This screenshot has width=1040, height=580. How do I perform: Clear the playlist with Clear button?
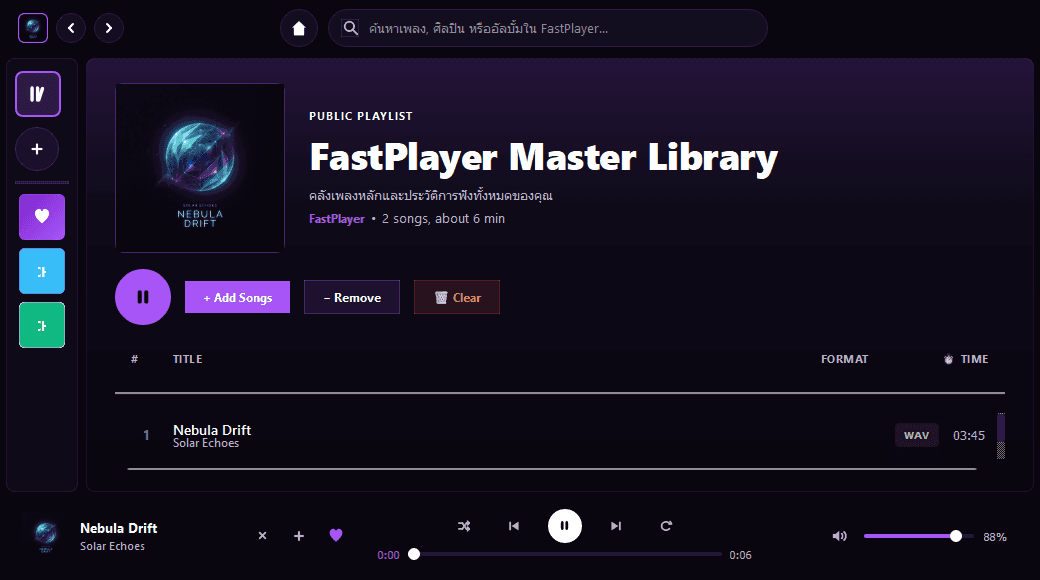coord(457,297)
